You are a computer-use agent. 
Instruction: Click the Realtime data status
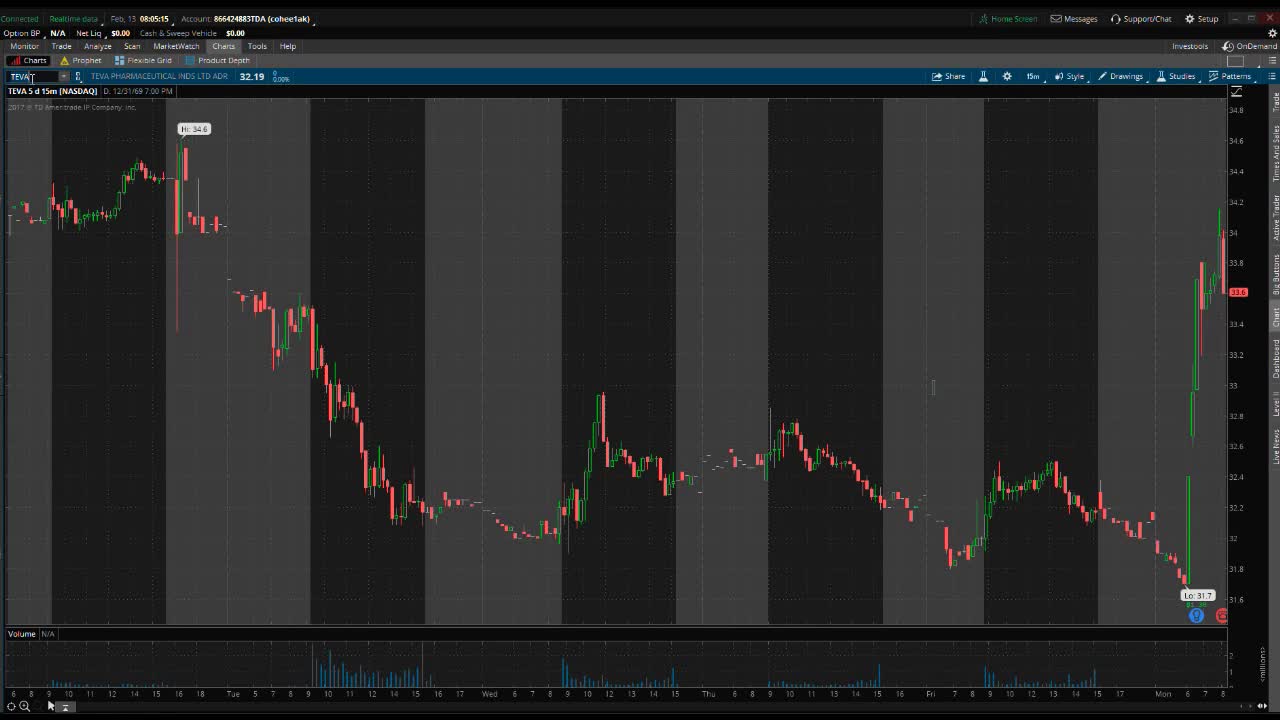click(74, 19)
